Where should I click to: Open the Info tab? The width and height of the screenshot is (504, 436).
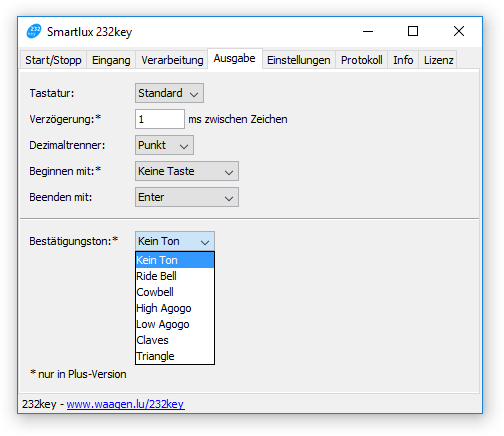click(403, 60)
